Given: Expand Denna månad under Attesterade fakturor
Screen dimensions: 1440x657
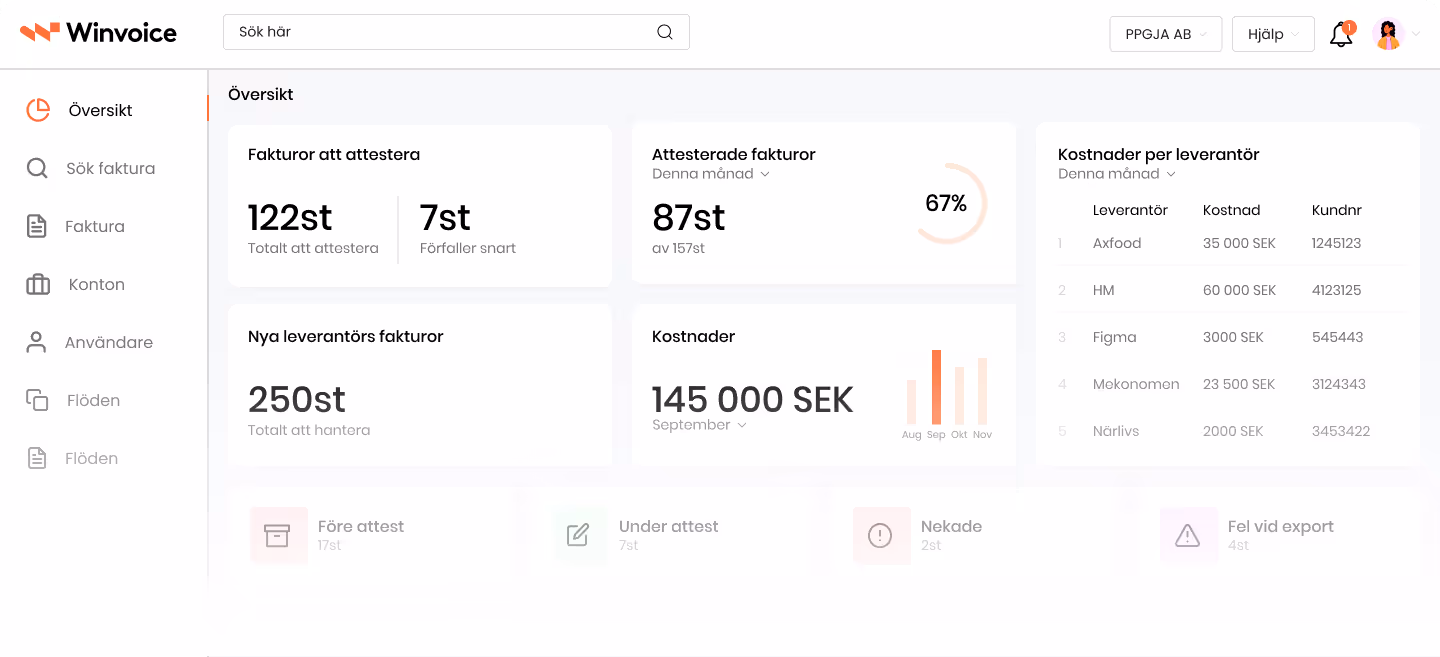Looking at the screenshot, I should pyautogui.click(x=711, y=172).
